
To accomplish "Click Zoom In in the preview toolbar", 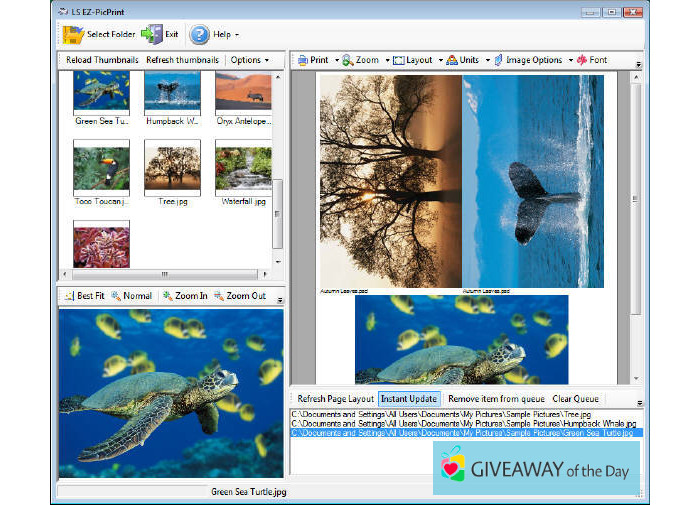I will click(x=185, y=296).
